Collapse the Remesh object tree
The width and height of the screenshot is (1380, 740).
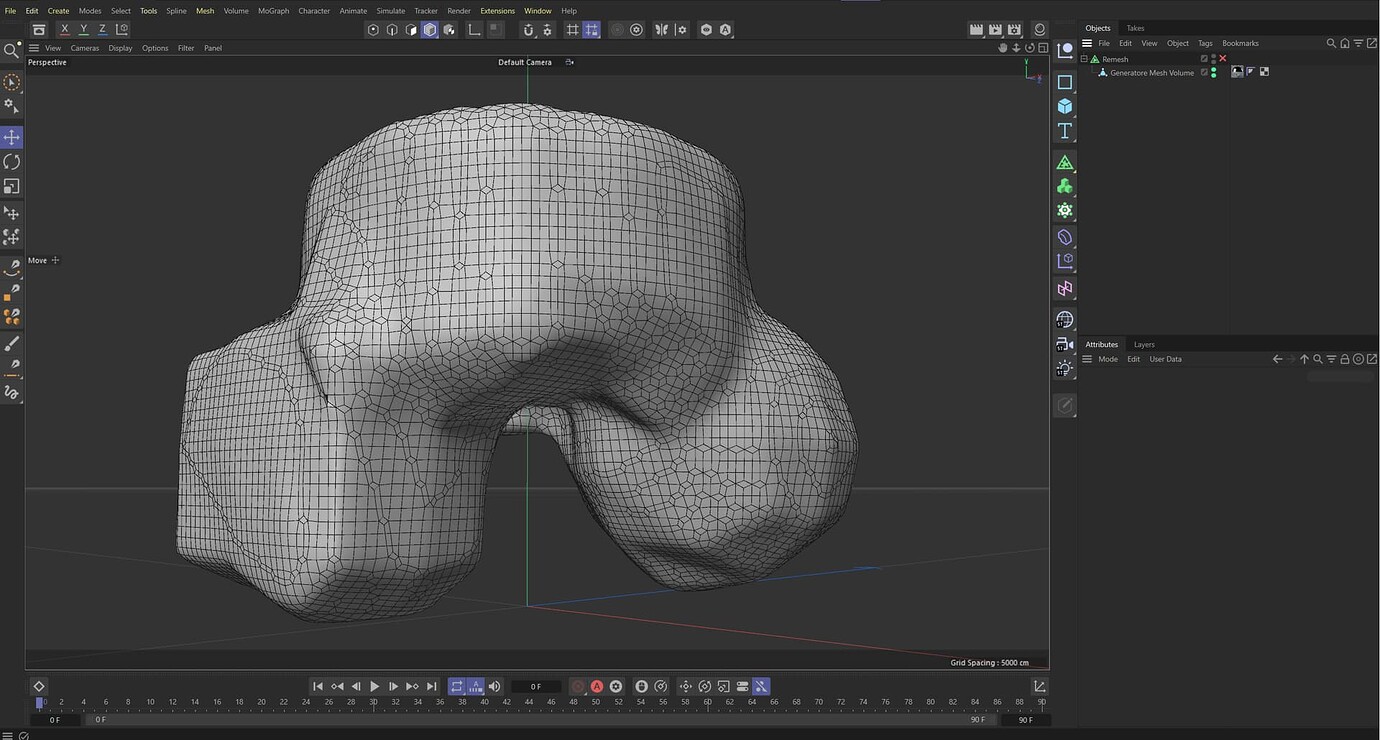click(1084, 59)
